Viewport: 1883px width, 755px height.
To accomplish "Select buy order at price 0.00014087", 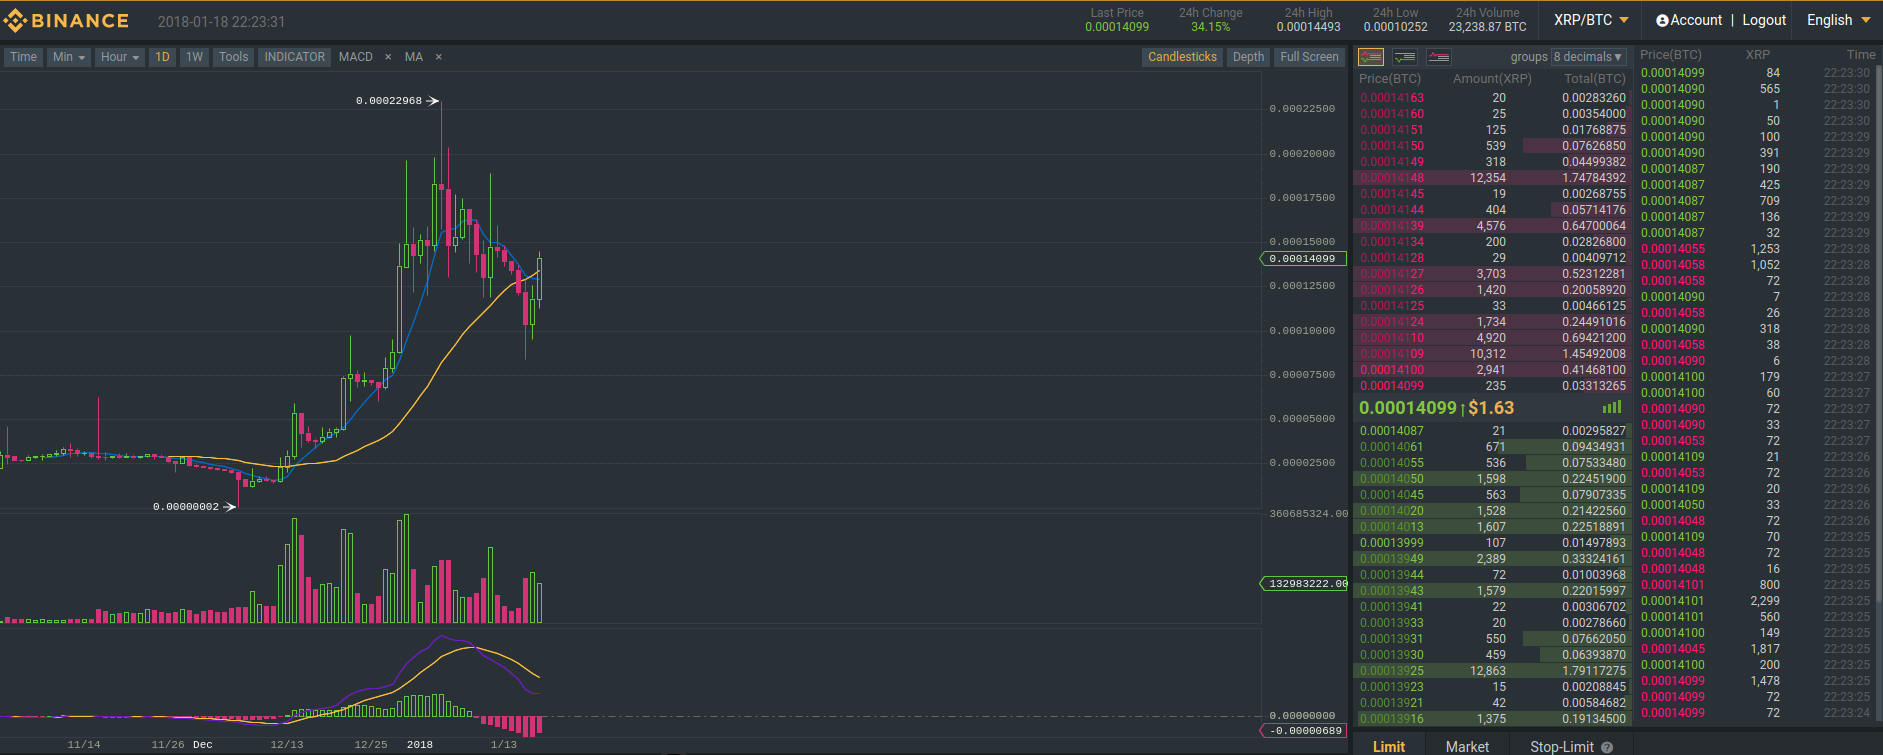I will [x=1493, y=431].
